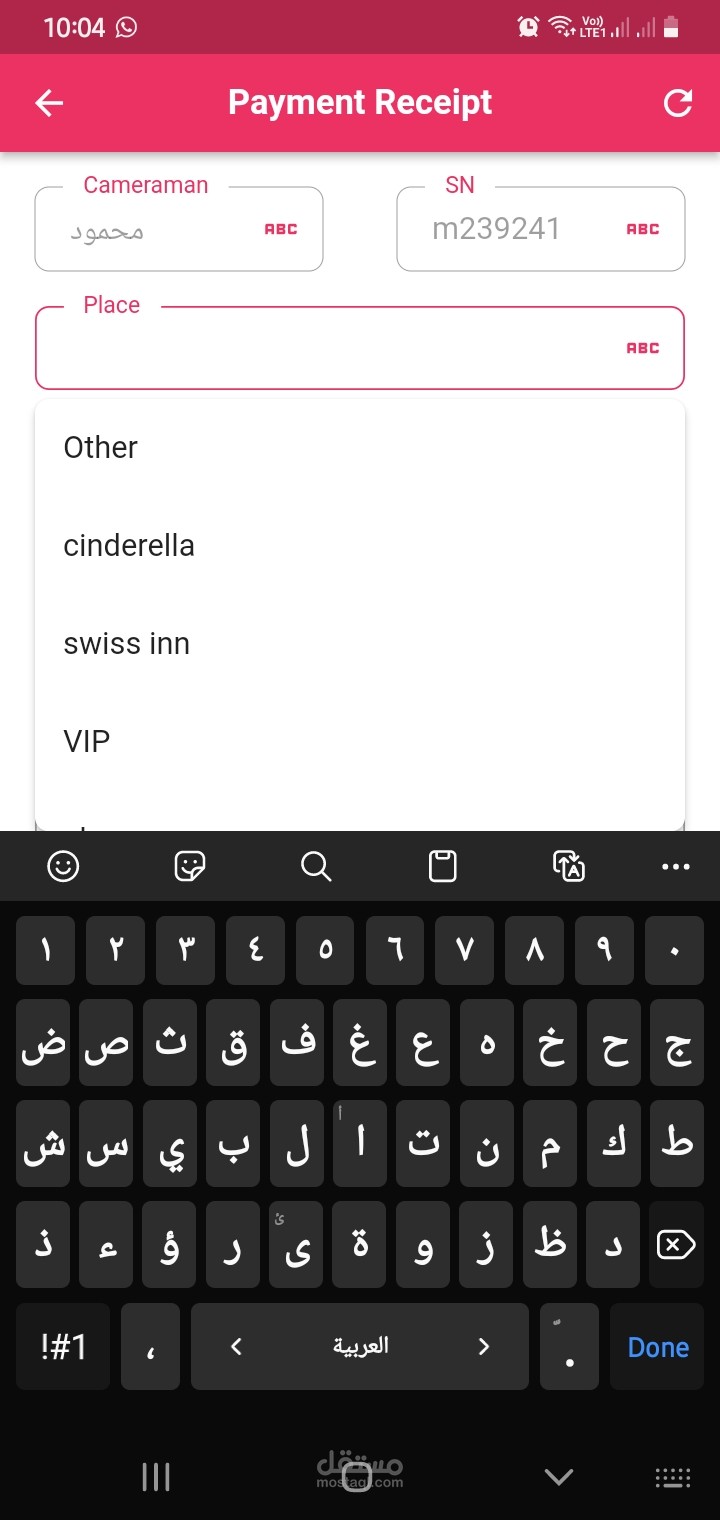Viewport: 720px width, 1520px height.
Task: Focus the Place input field
Action: (x=330, y=349)
